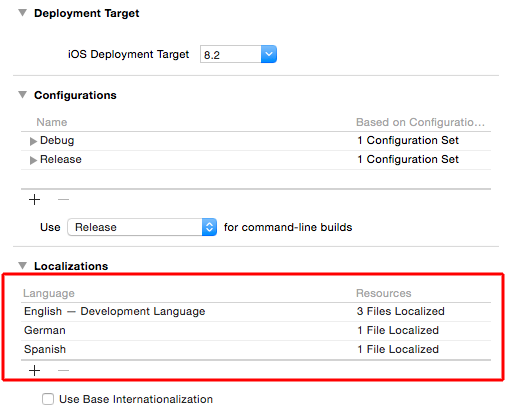Click the 8.2 deployment target field

click(231, 54)
